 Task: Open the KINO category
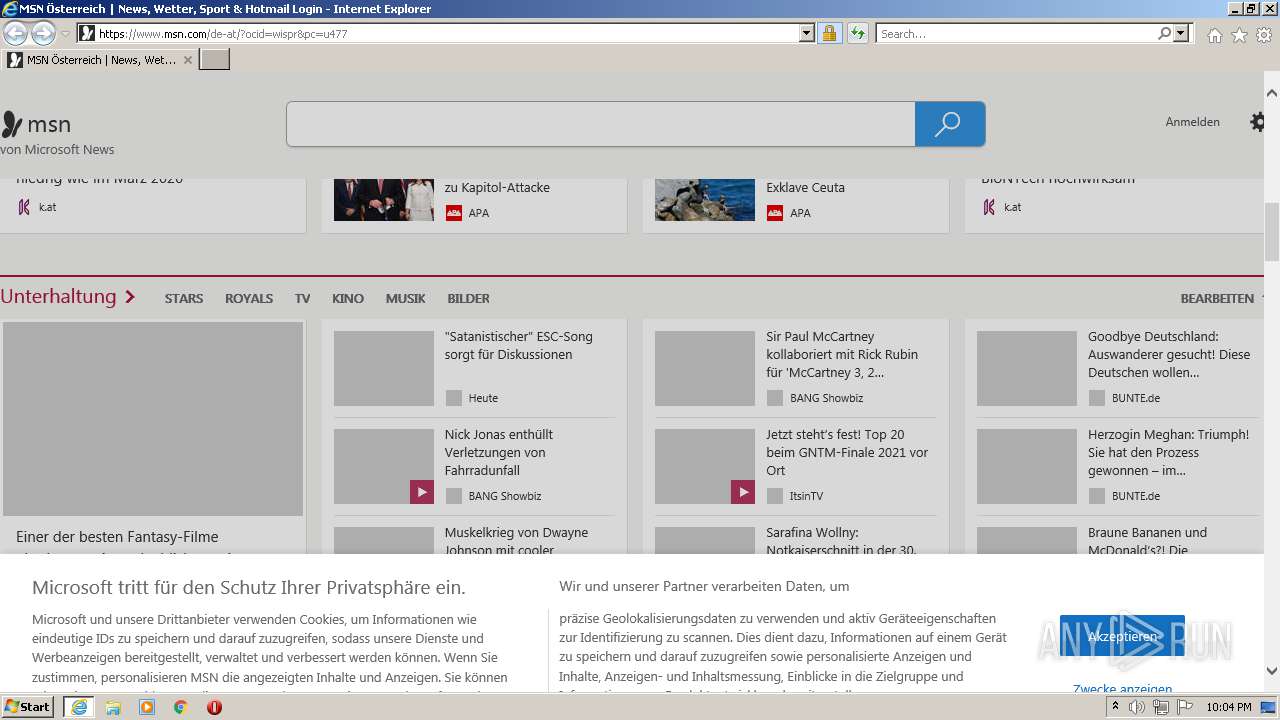[348, 298]
